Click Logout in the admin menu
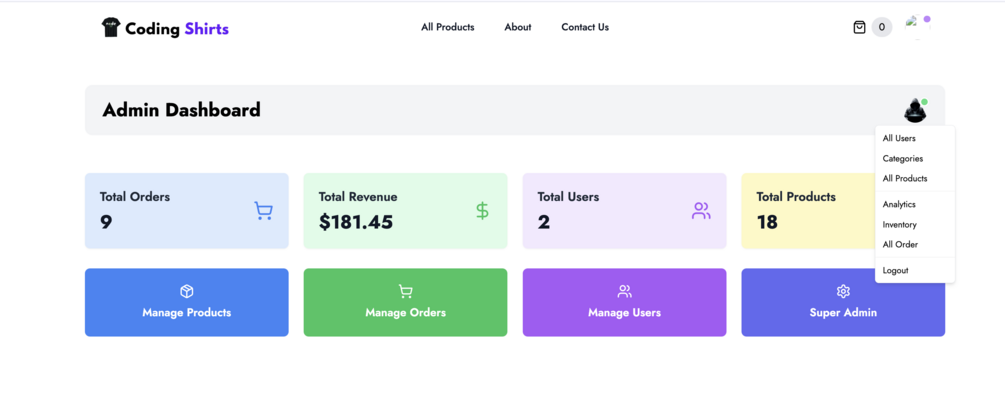 [896, 270]
